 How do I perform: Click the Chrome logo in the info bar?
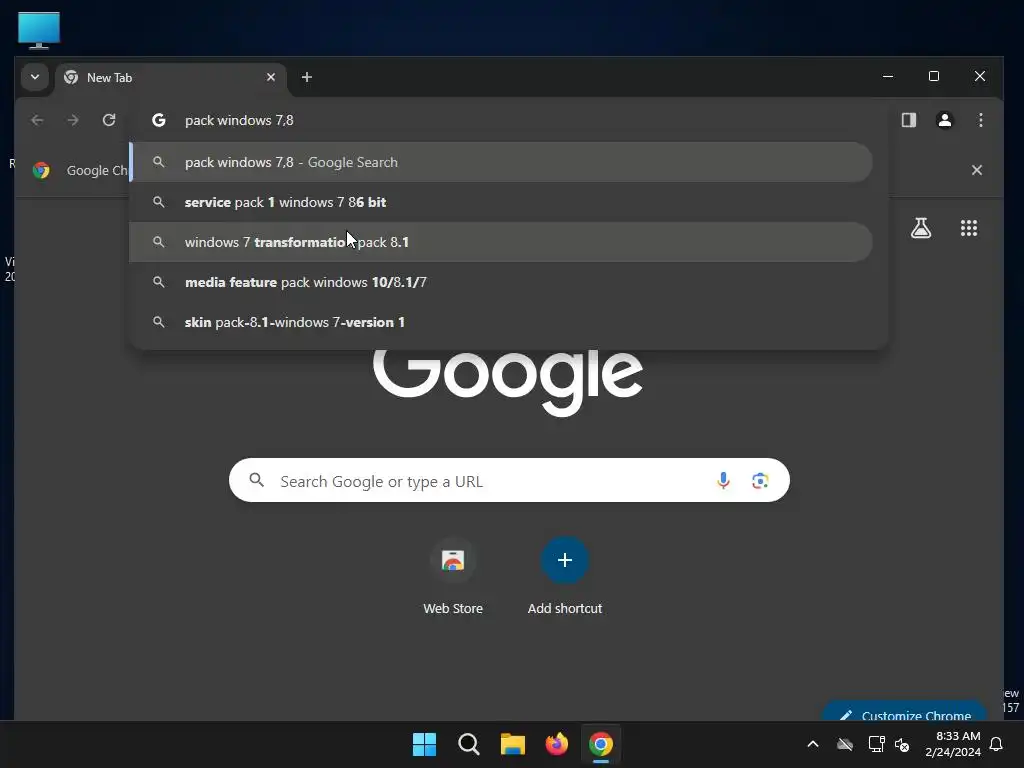41,170
